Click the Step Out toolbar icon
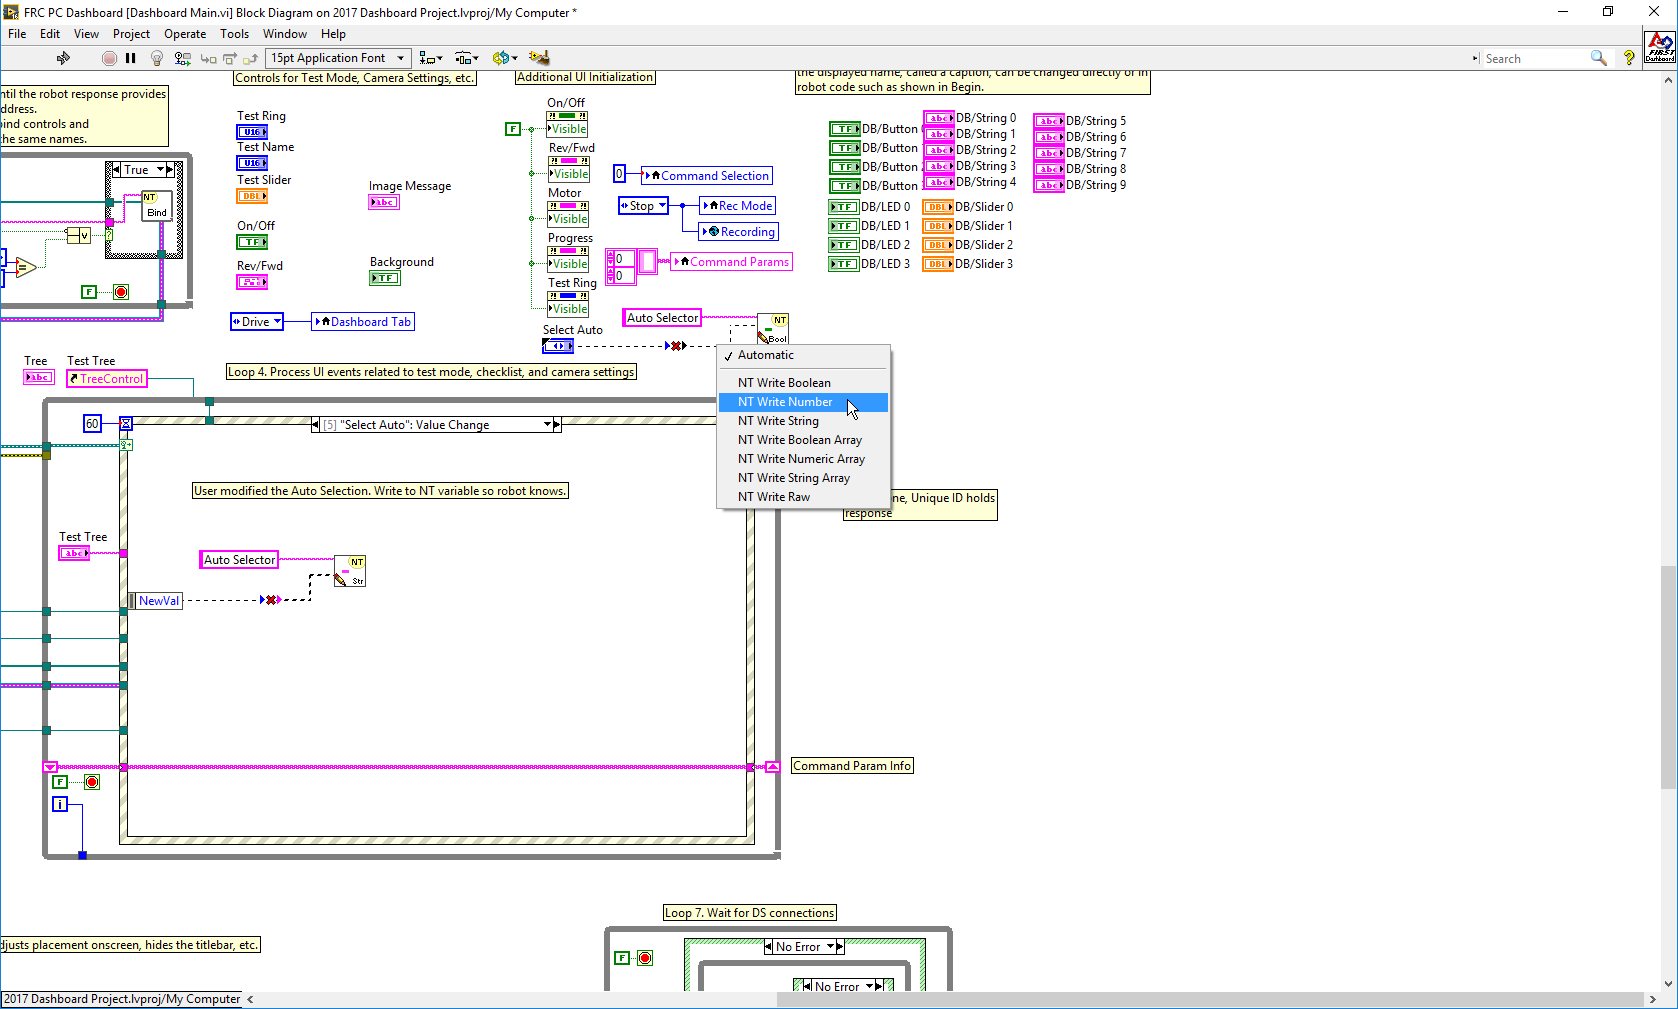 251,58
